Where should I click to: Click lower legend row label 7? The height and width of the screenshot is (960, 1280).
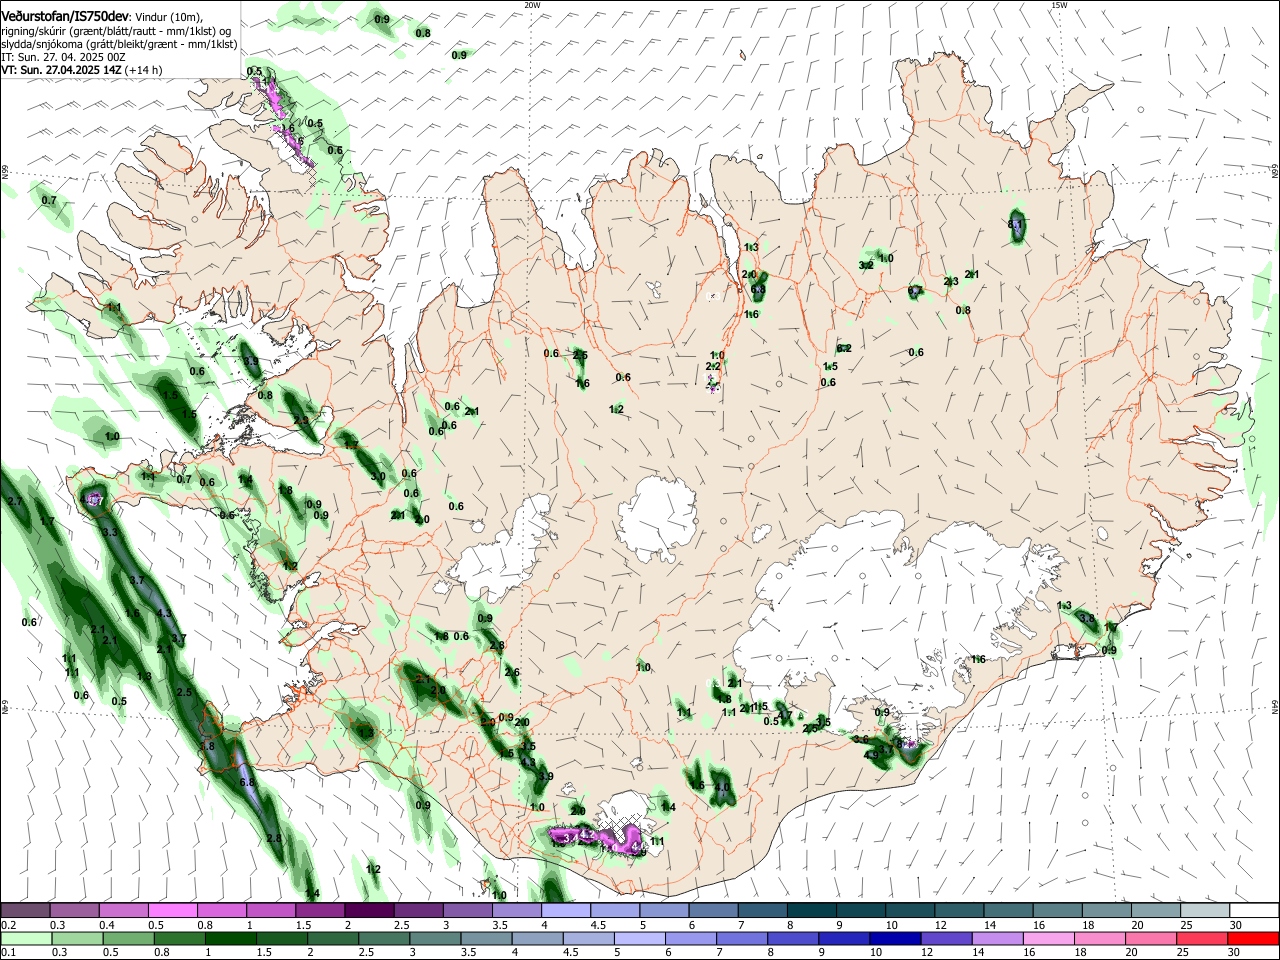[720, 953]
